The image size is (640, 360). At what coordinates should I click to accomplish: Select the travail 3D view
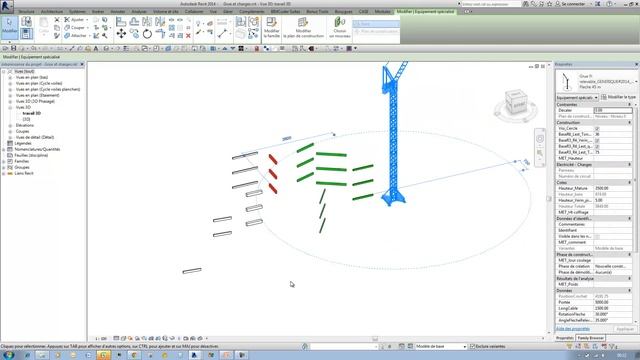tap(31, 113)
